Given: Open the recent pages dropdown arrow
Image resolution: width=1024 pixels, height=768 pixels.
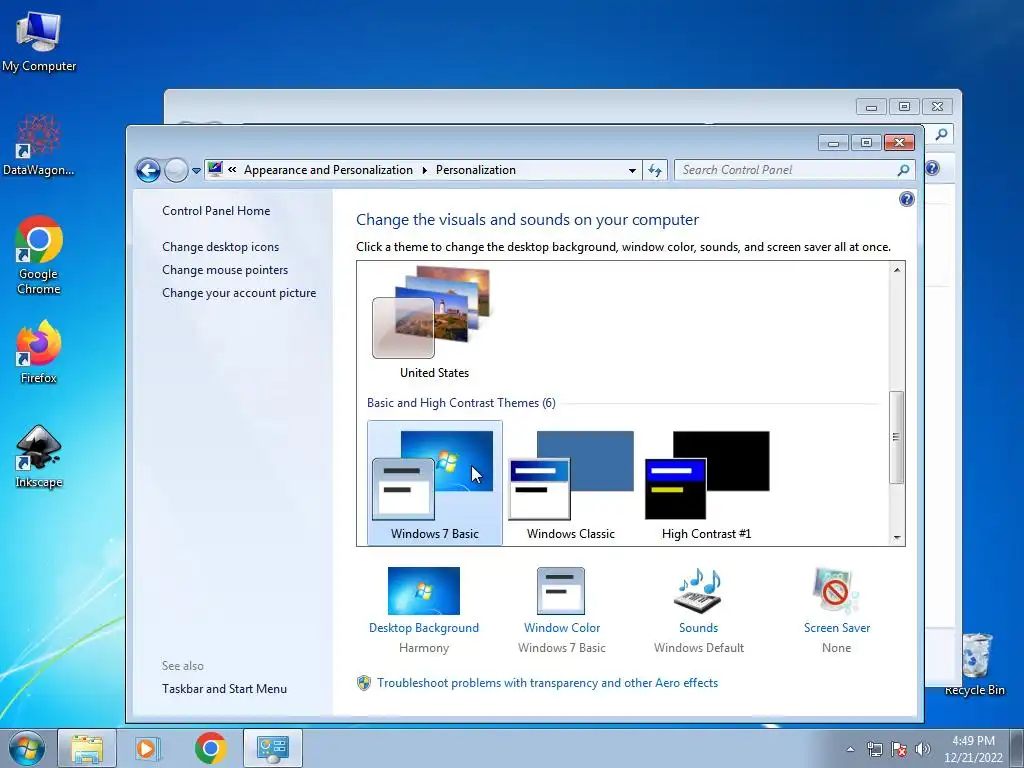Looking at the screenshot, I should pyautogui.click(x=196, y=171).
